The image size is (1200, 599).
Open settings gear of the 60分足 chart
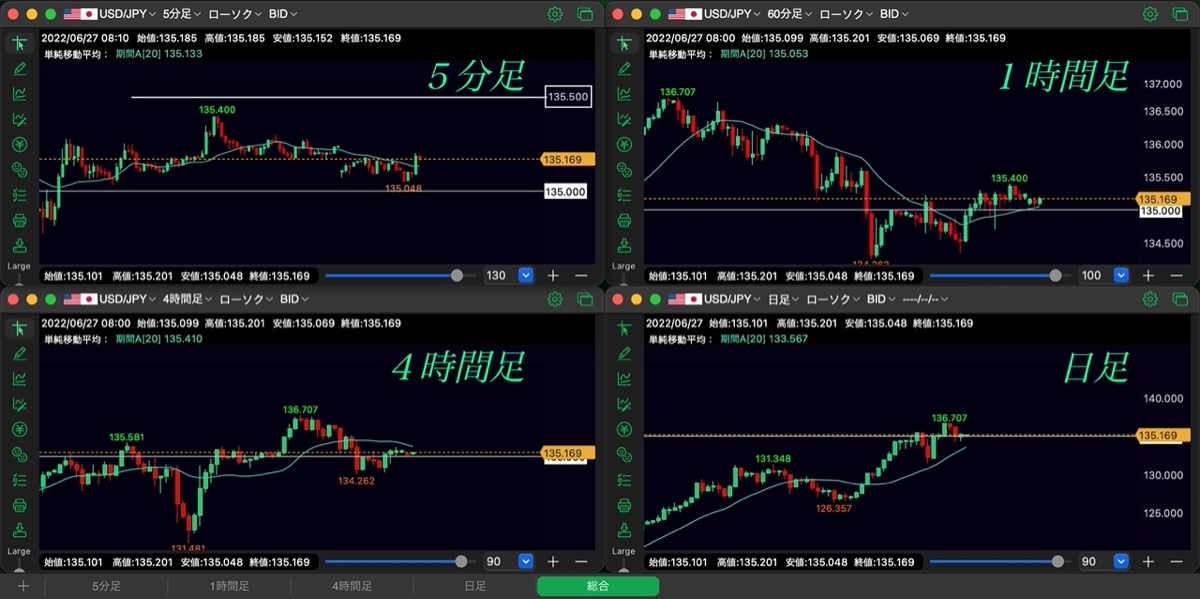coord(1150,14)
